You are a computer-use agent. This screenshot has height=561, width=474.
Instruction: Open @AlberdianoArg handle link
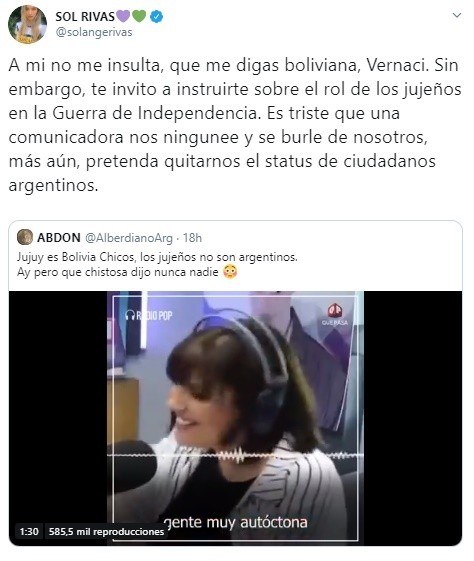128,238
